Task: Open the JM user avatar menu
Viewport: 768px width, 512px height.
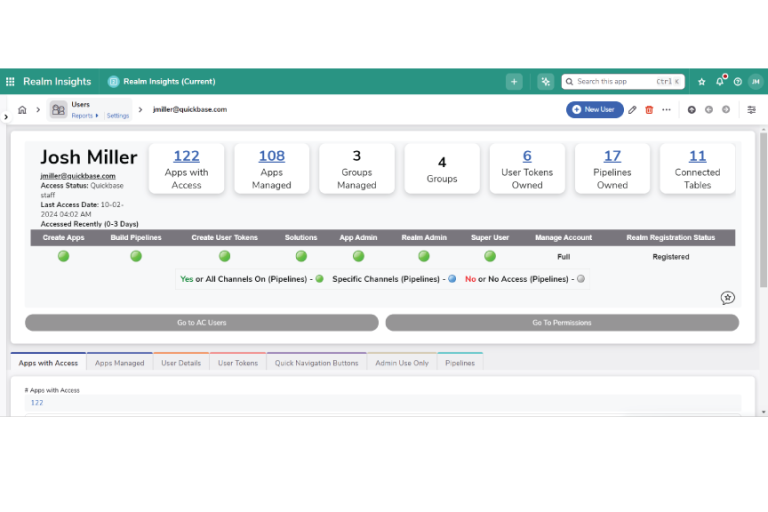Action: pos(754,82)
